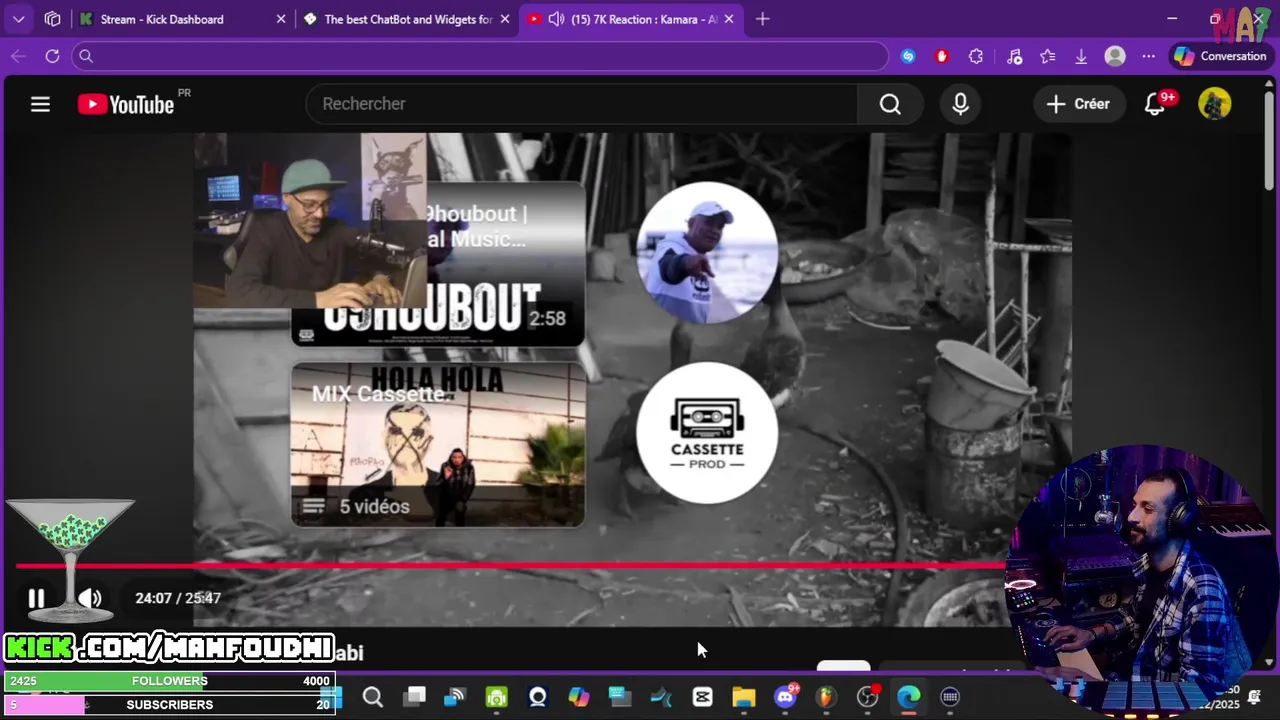Viewport: 1280px width, 720px height.
Task: Click the 5 vidéos playlist label
Action: (374, 507)
